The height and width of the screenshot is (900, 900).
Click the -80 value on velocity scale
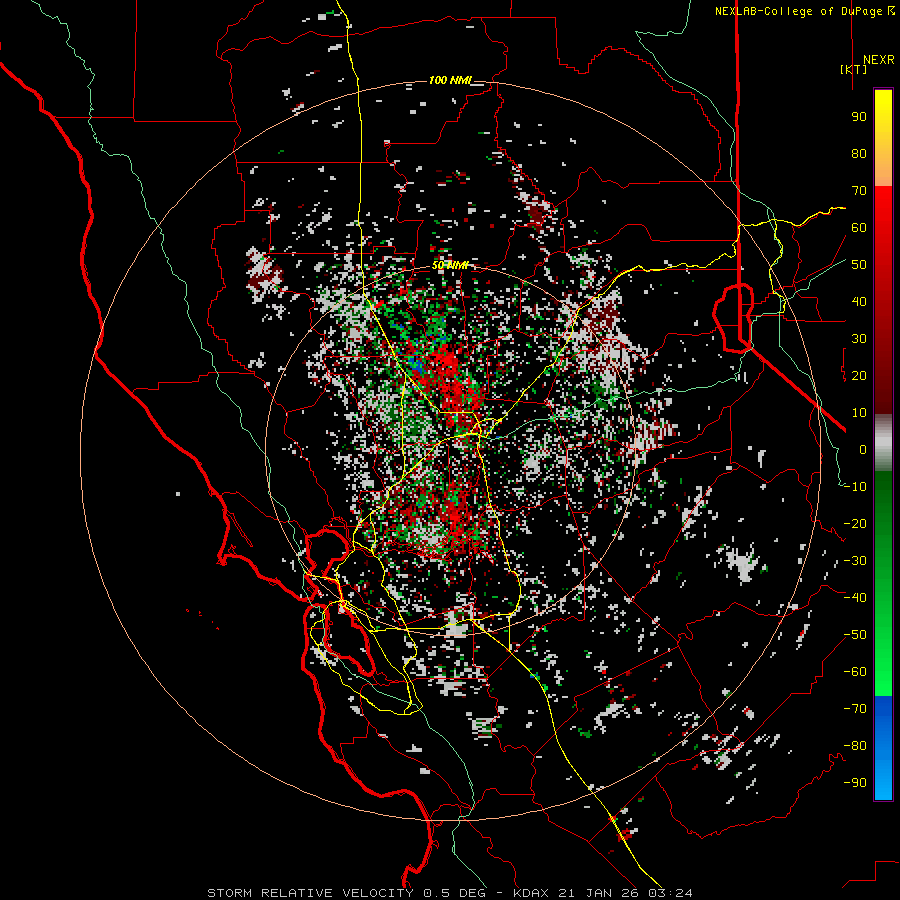[855, 746]
